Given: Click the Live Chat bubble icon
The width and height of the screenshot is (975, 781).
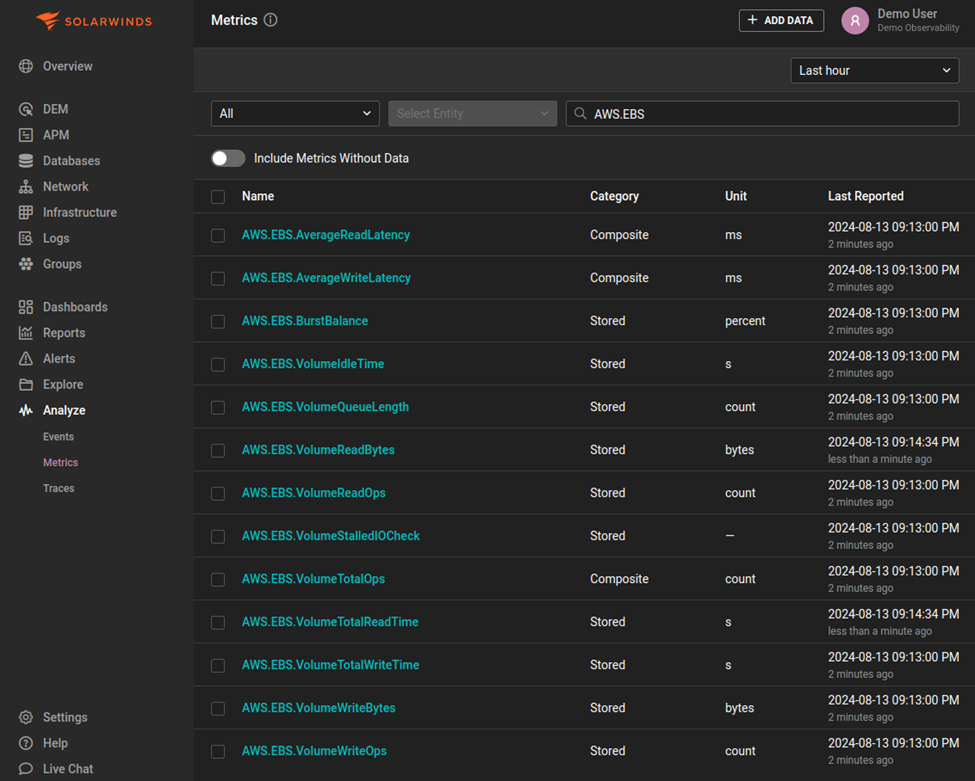Looking at the screenshot, I should (25, 769).
